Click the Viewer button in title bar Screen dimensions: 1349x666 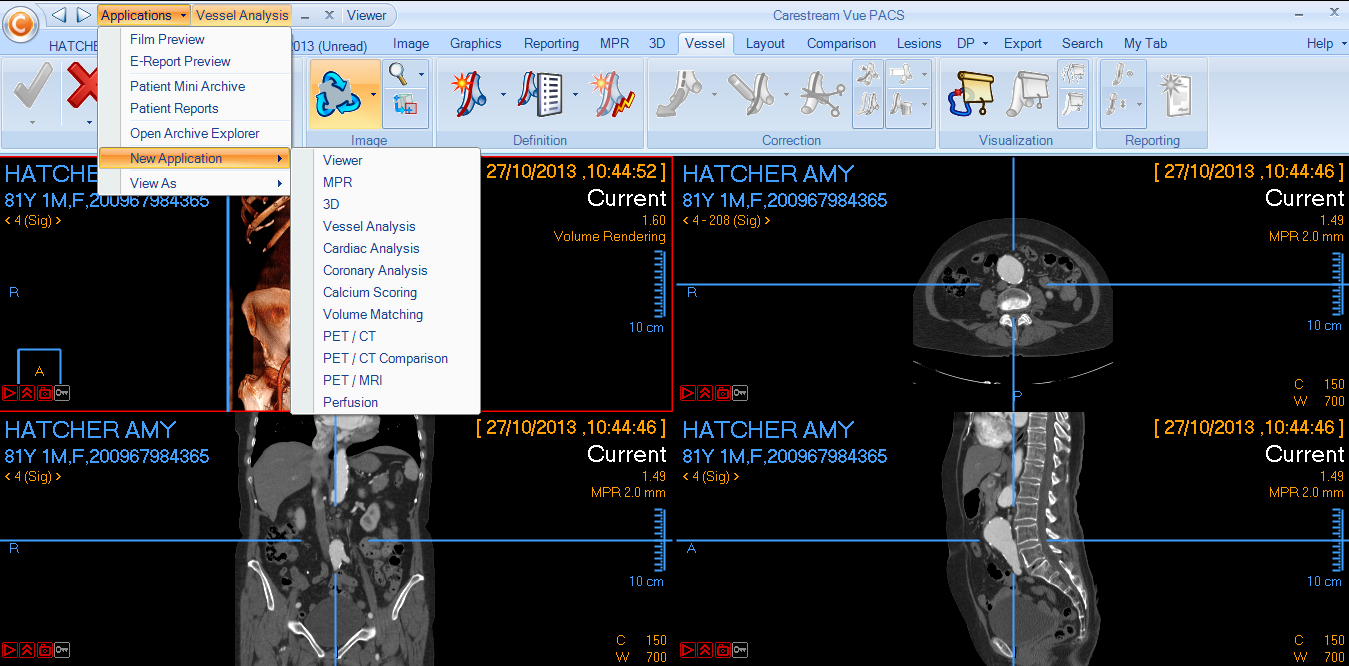click(367, 15)
